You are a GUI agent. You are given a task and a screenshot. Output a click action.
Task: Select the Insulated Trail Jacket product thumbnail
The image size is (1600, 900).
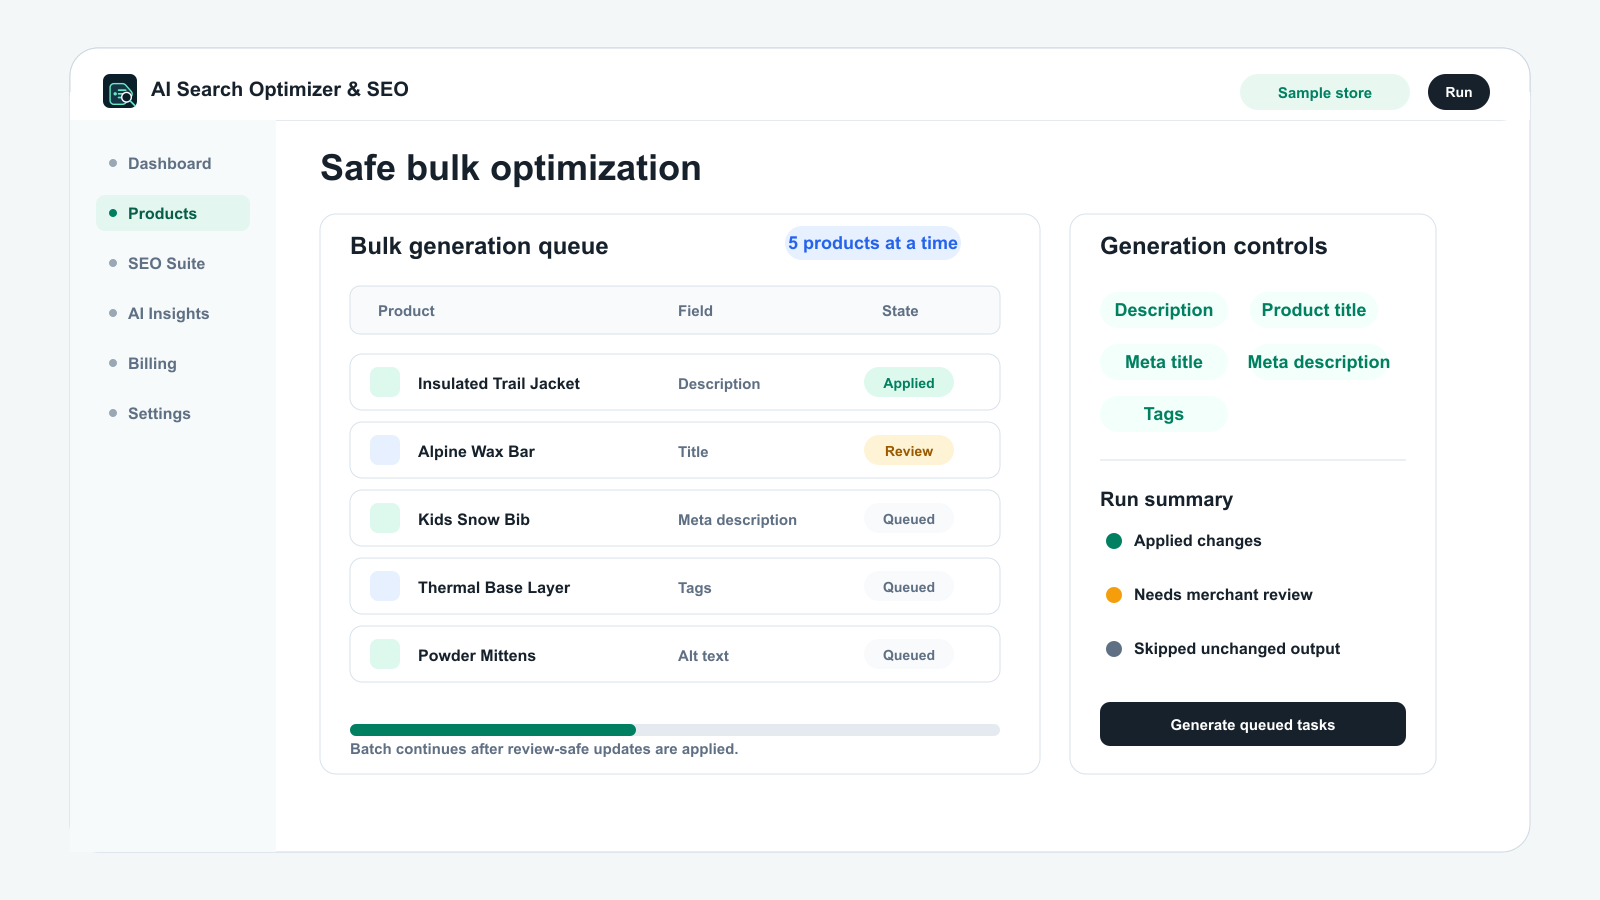[385, 382]
